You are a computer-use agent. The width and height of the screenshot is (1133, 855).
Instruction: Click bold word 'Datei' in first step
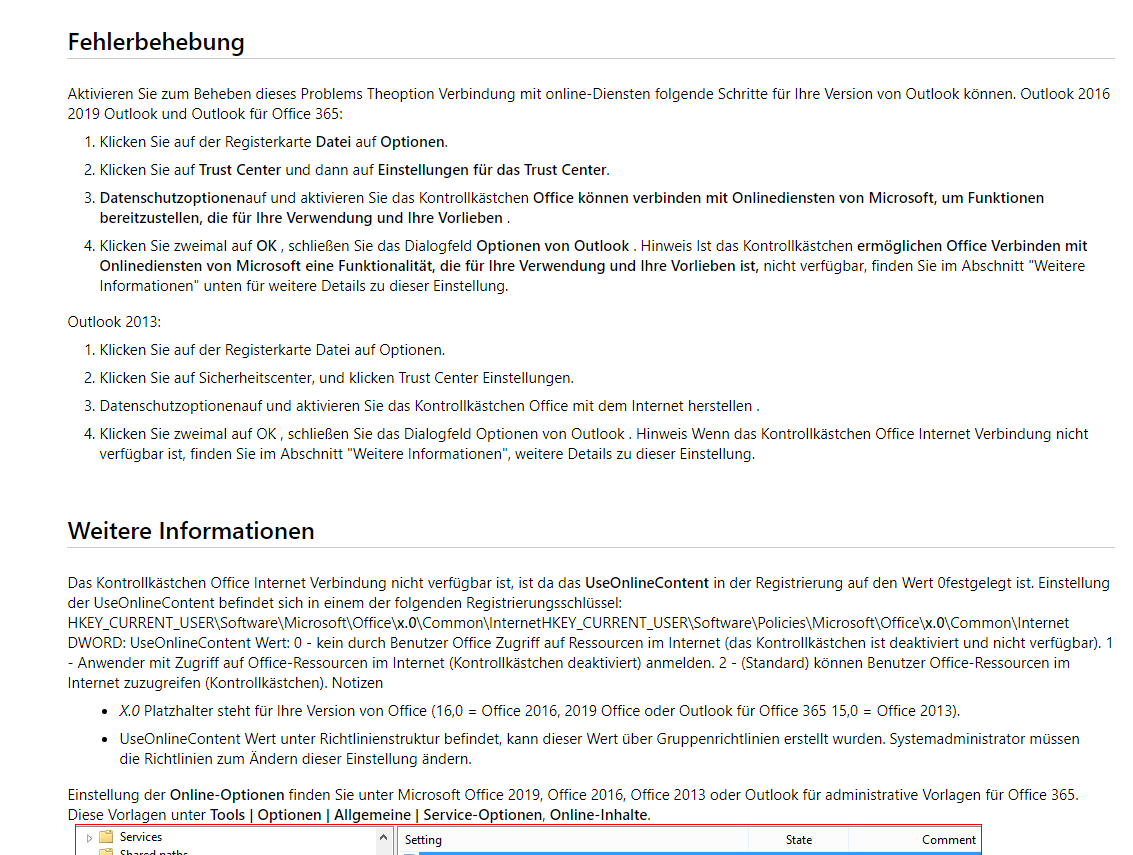pyautogui.click(x=333, y=142)
